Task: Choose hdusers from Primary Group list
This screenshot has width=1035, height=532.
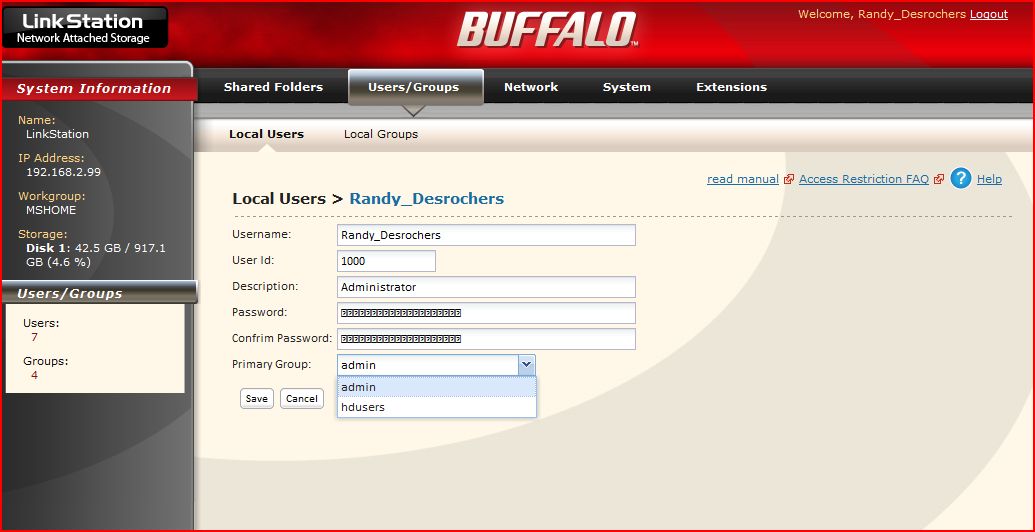Action: (x=436, y=407)
